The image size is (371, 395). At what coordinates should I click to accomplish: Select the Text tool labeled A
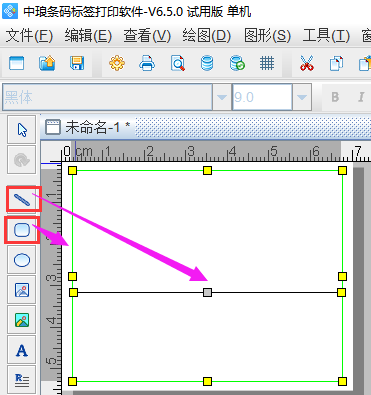click(x=22, y=350)
